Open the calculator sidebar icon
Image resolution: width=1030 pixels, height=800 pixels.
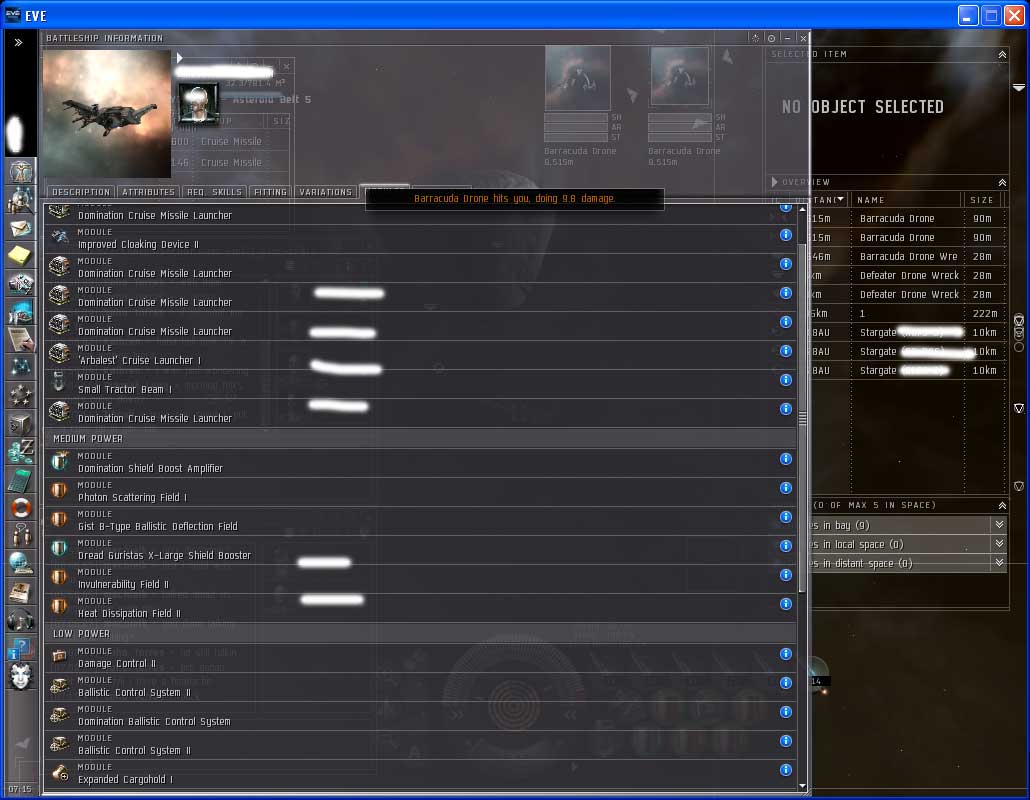pos(20,481)
